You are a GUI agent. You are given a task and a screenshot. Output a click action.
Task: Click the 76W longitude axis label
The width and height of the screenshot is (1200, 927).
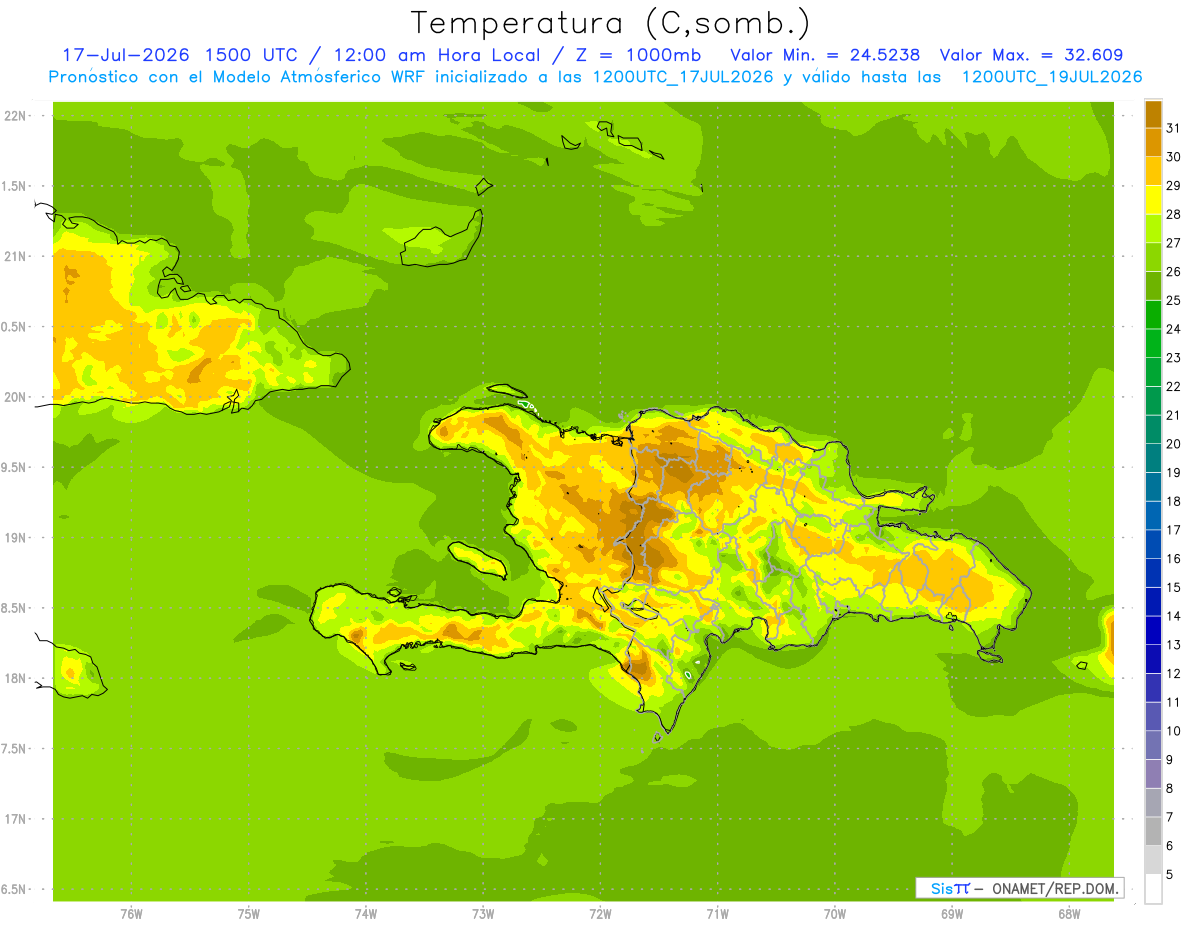click(131, 913)
